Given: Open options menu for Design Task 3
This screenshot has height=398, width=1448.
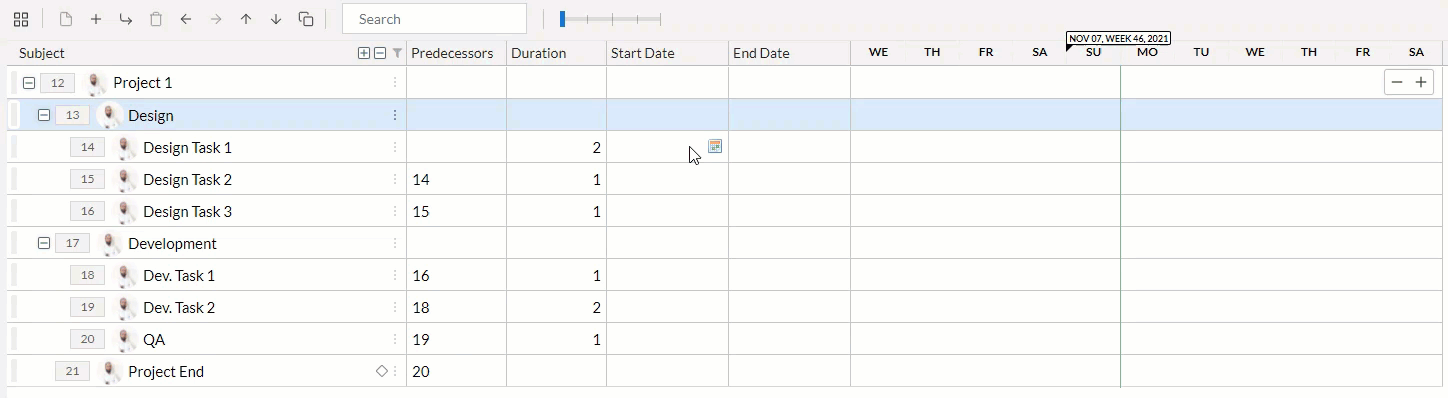Looking at the screenshot, I should [395, 211].
